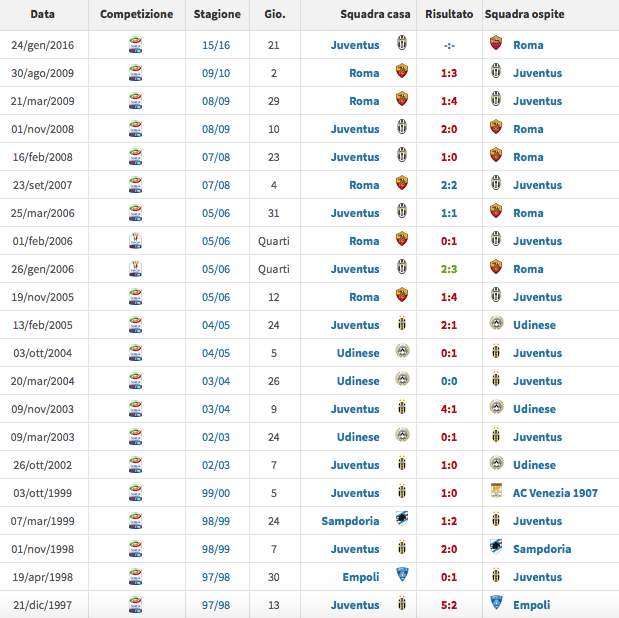Click Sampdoria home team link, 07/mar/1999
The height and width of the screenshot is (618, 619).
350,521
